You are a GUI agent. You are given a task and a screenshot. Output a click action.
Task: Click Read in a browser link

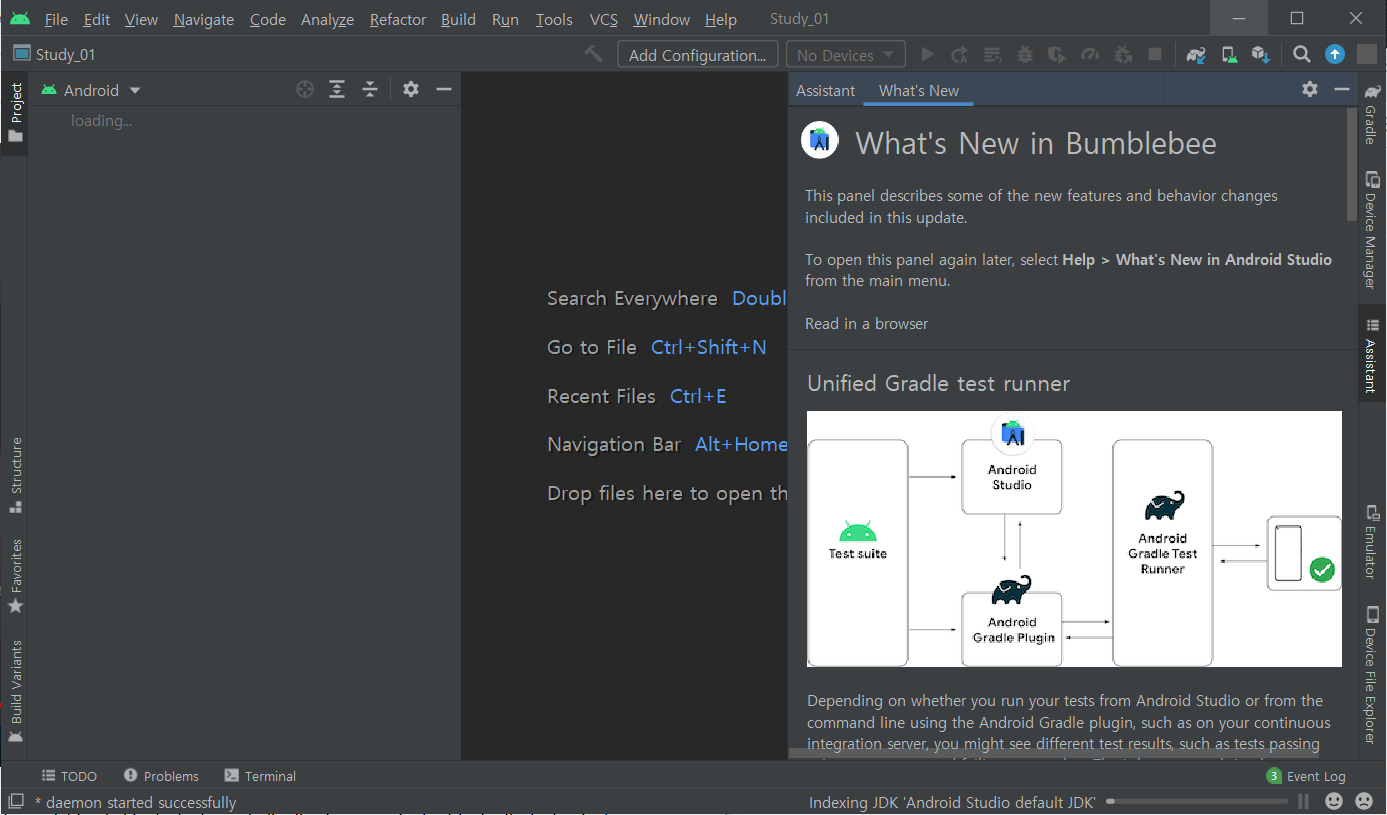[867, 323]
